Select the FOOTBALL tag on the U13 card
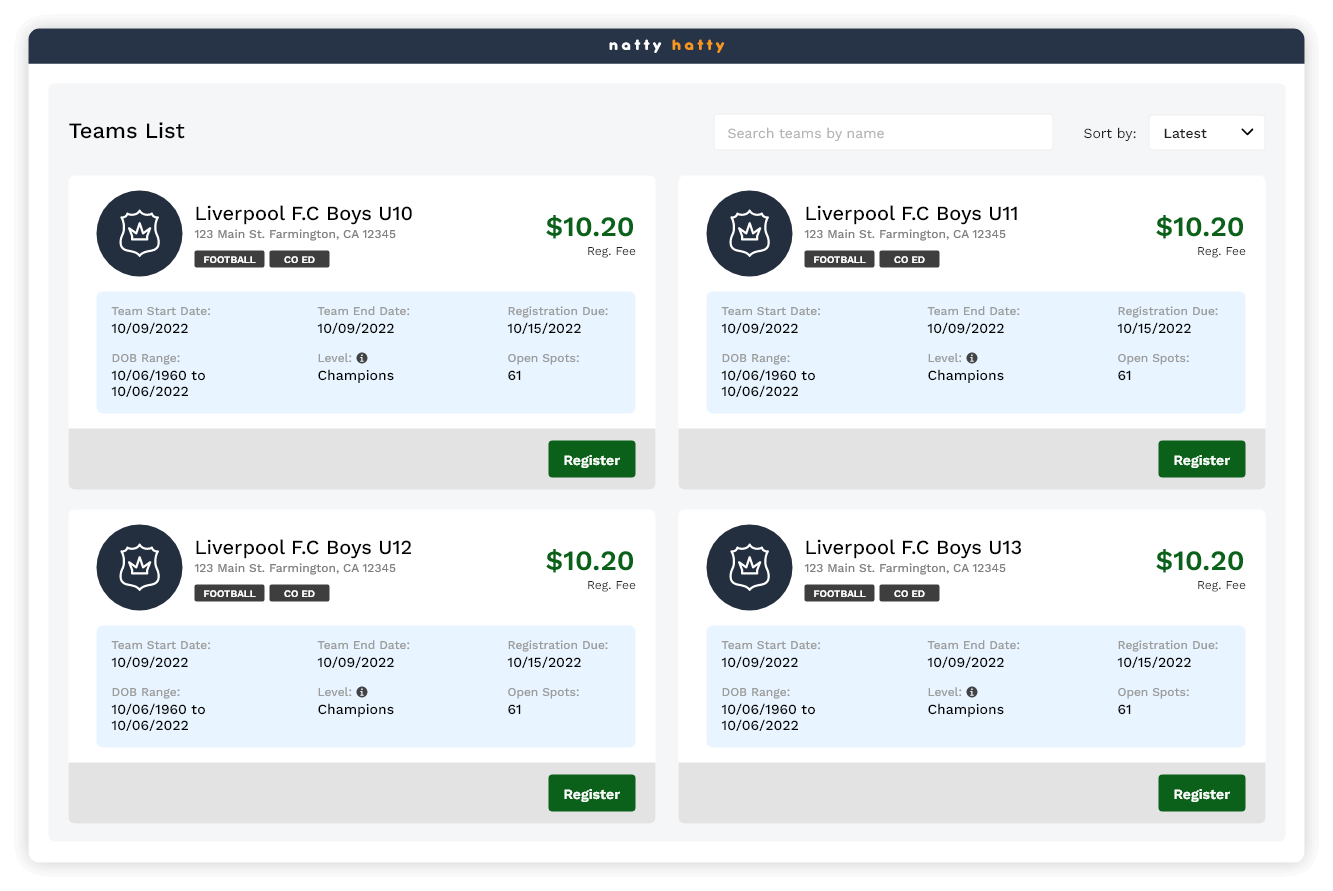 click(839, 593)
